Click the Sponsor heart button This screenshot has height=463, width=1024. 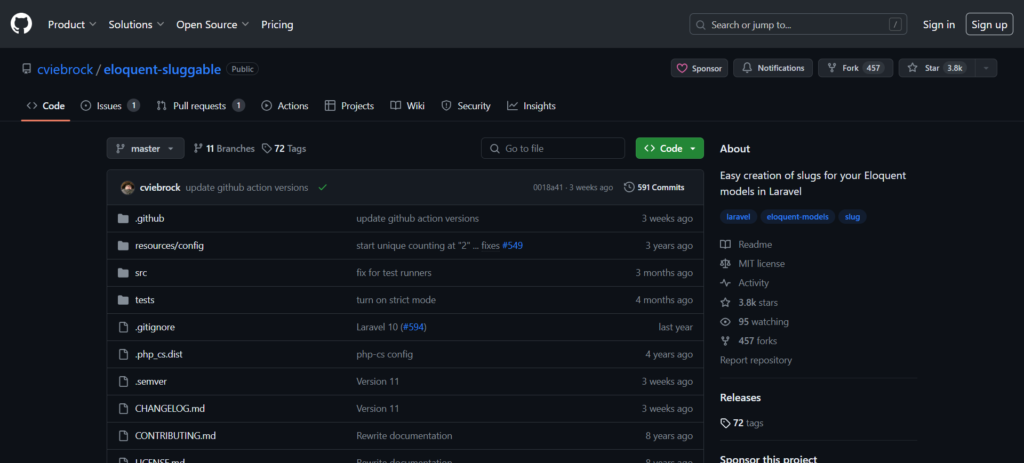pyautogui.click(x=699, y=68)
